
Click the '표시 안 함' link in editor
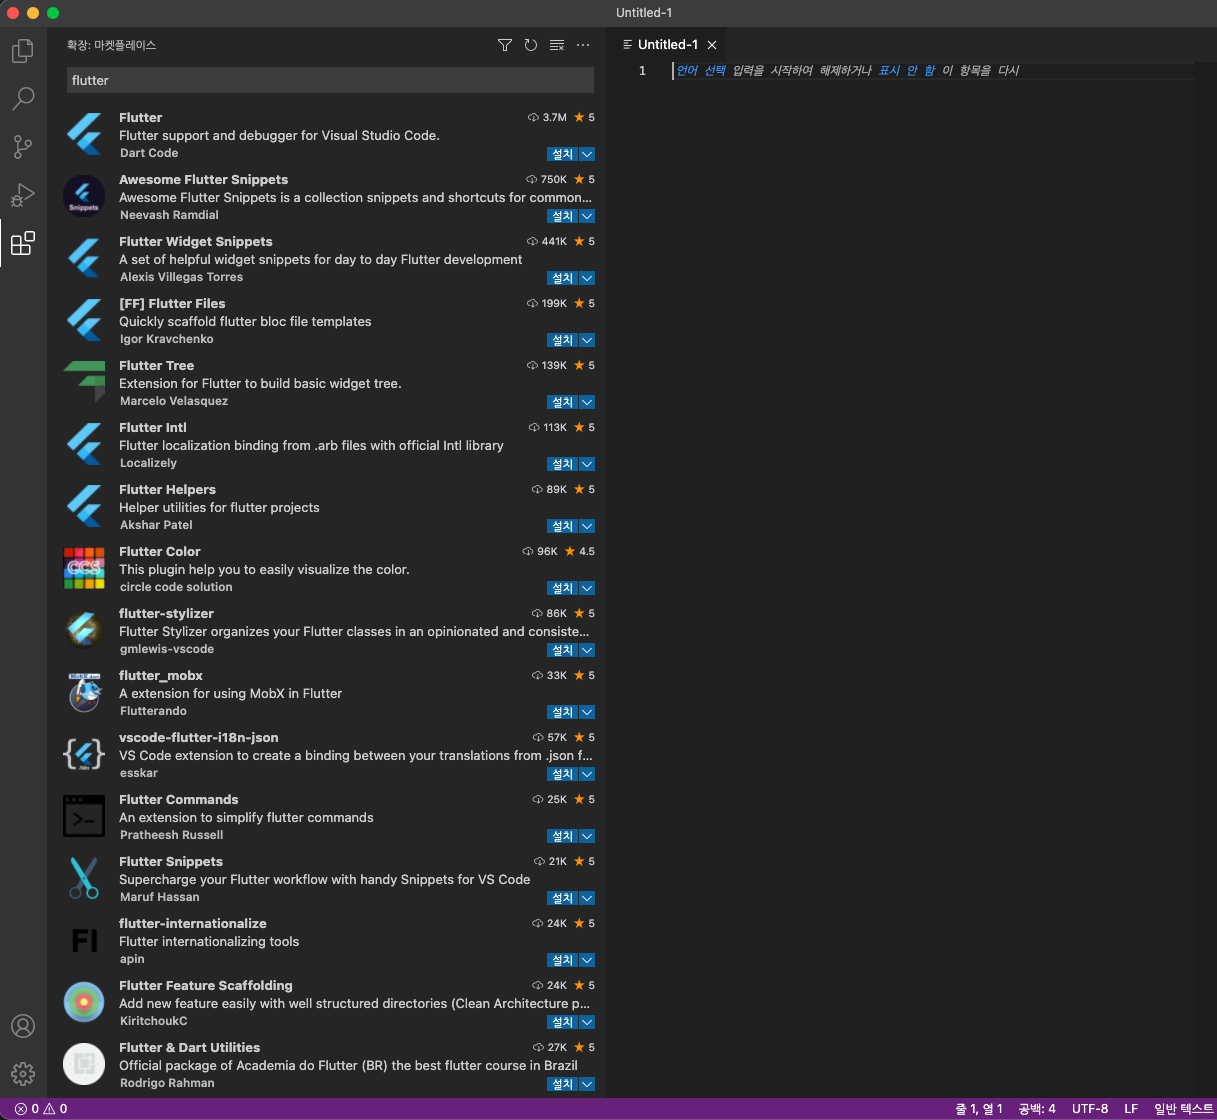pos(907,70)
